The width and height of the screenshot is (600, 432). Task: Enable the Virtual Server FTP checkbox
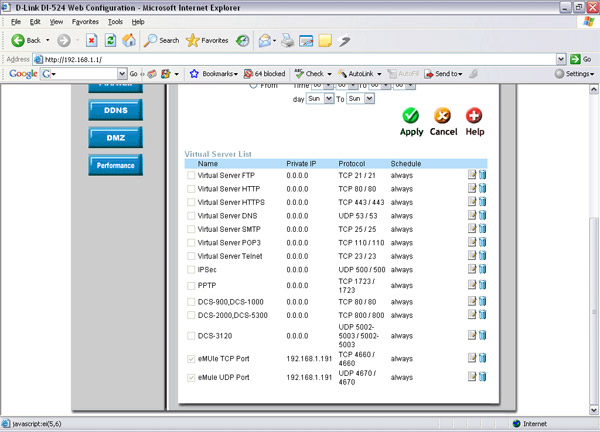(192, 175)
